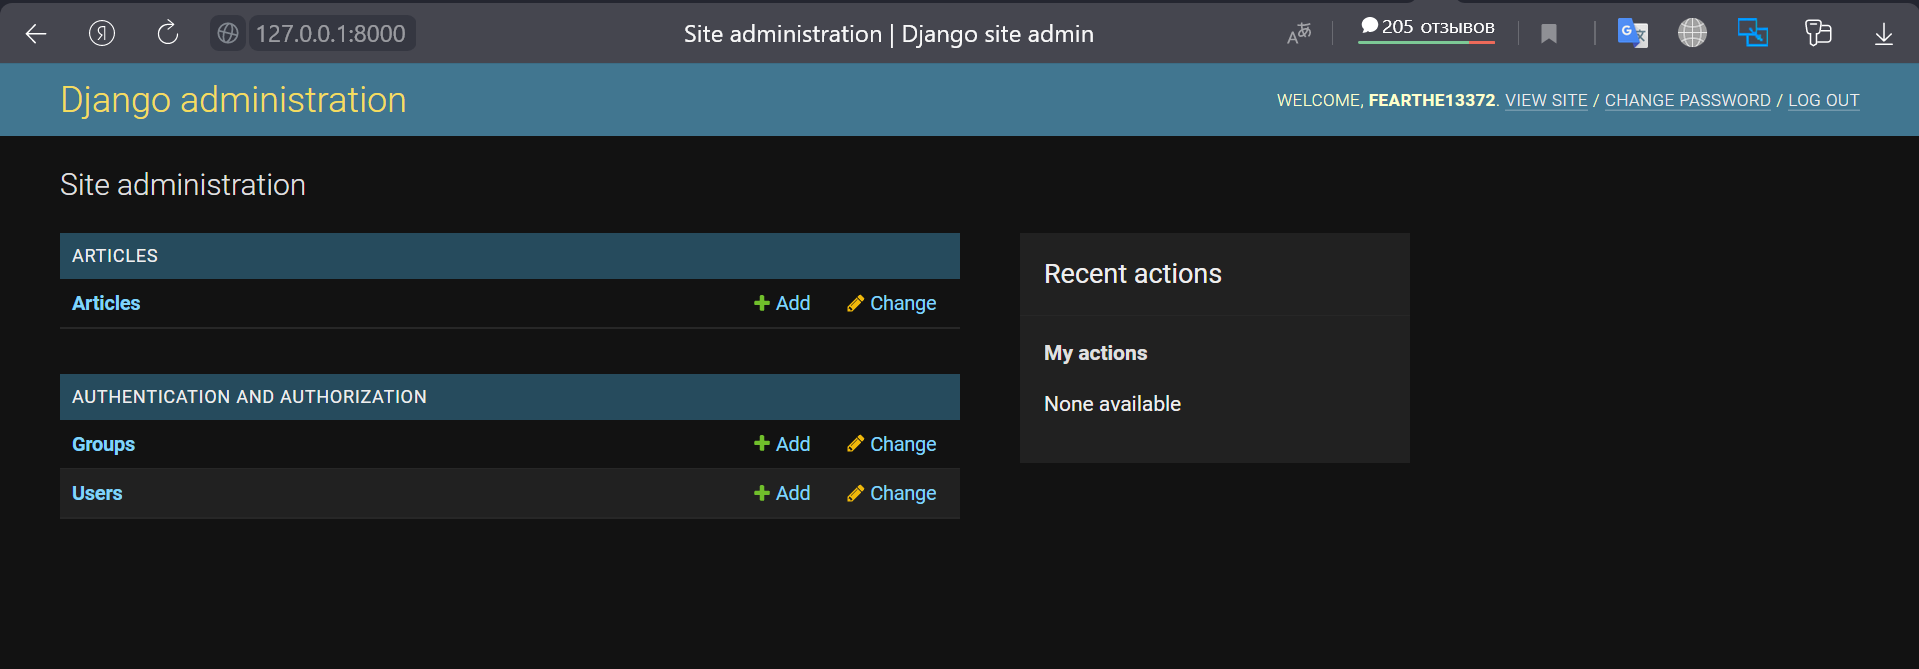Click Change in the Users row
Viewport: 1919px width, 669px height.
[x=892, y=493]
